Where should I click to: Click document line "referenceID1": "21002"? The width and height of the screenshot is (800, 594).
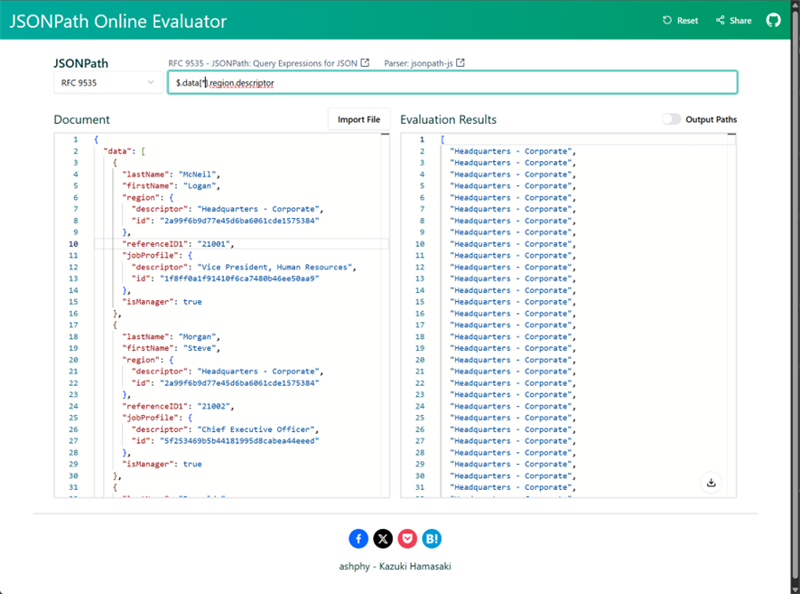(x=178, y=407)
